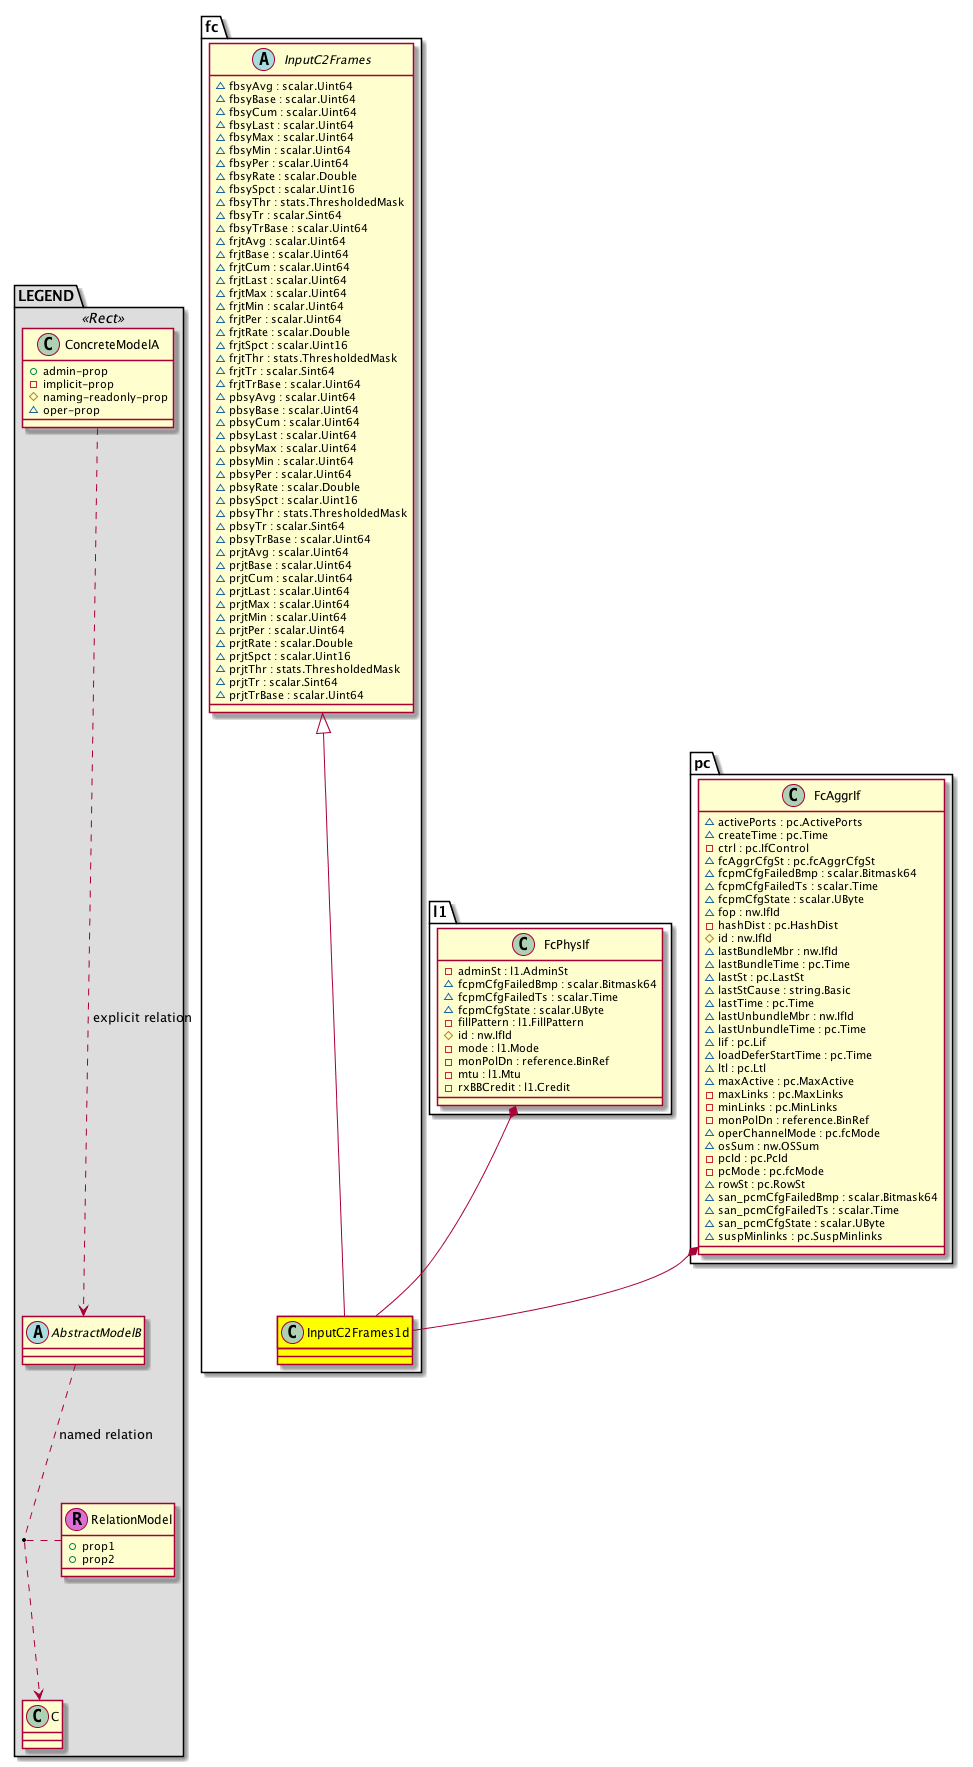Click the green C icon beside ConcreteModelA
Image resolution: width=973 pixels, height=1767 pixels.
(x=47, y=345)
